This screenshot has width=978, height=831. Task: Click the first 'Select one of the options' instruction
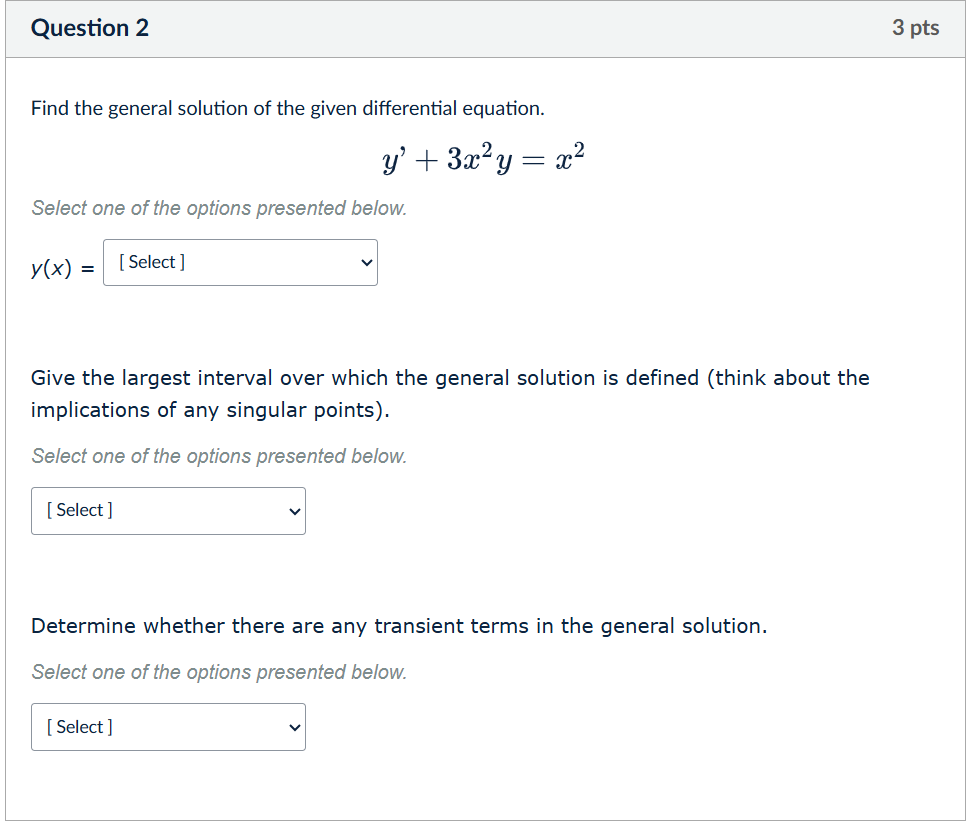[218, 208]
